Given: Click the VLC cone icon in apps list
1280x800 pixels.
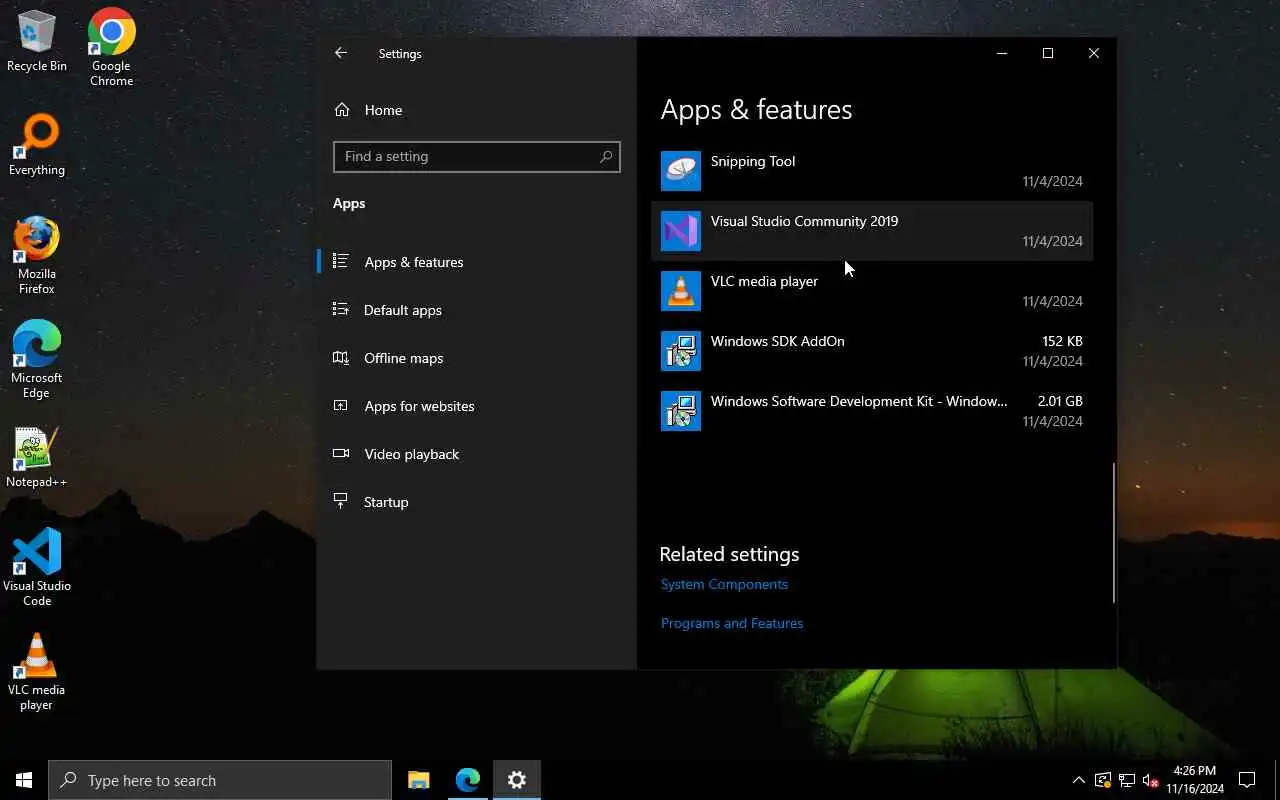Looking at the screenshot, I should click(x=681, y=291).
